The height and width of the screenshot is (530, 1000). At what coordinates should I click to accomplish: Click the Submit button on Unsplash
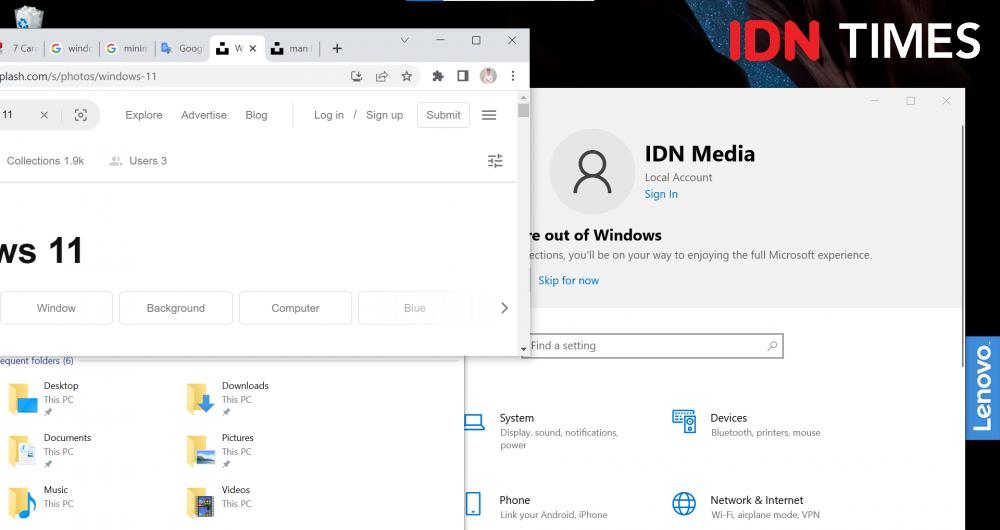point(443,115)
